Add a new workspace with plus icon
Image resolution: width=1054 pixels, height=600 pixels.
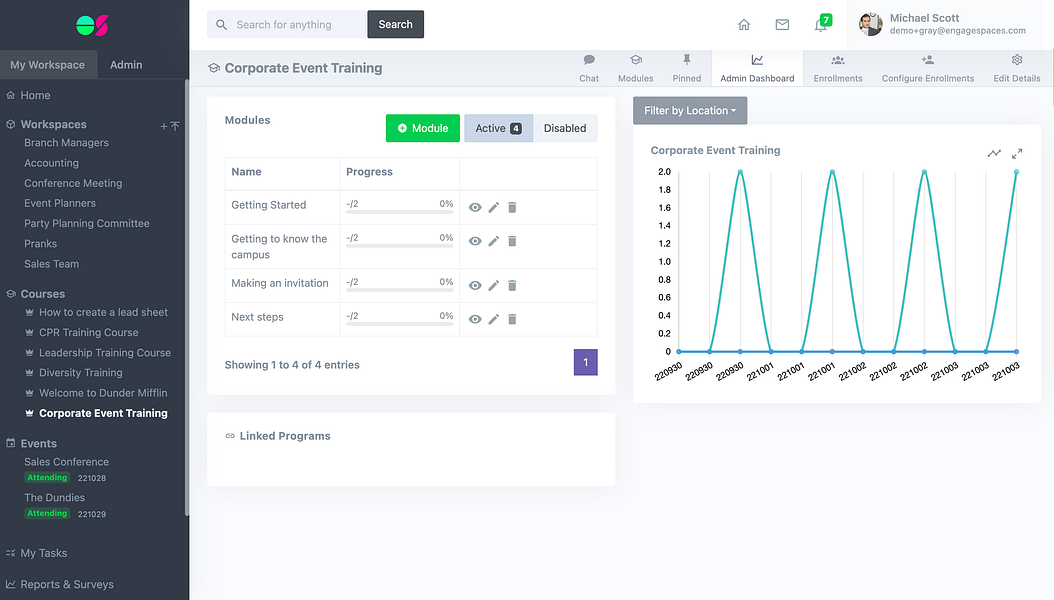pos(163,126)
